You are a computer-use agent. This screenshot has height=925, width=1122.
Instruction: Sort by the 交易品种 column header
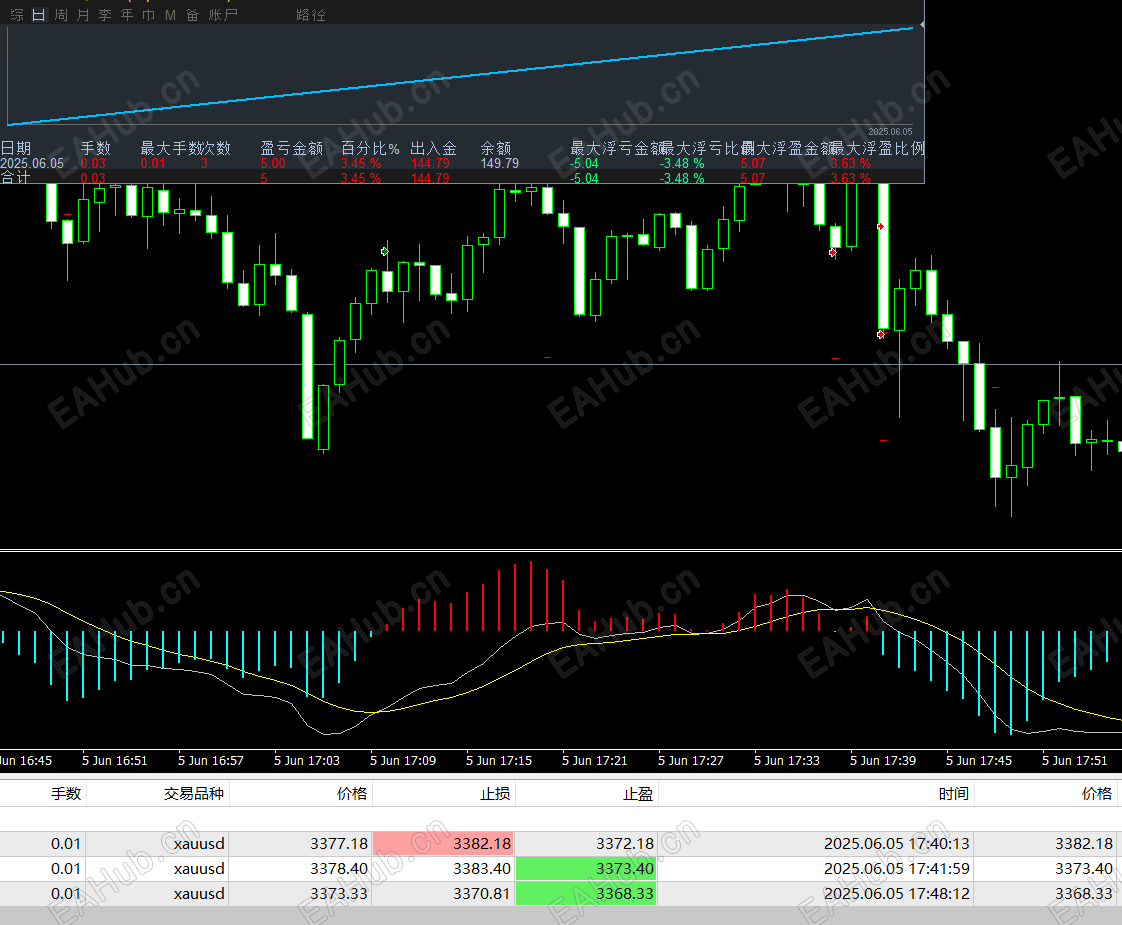pos(193,793)
